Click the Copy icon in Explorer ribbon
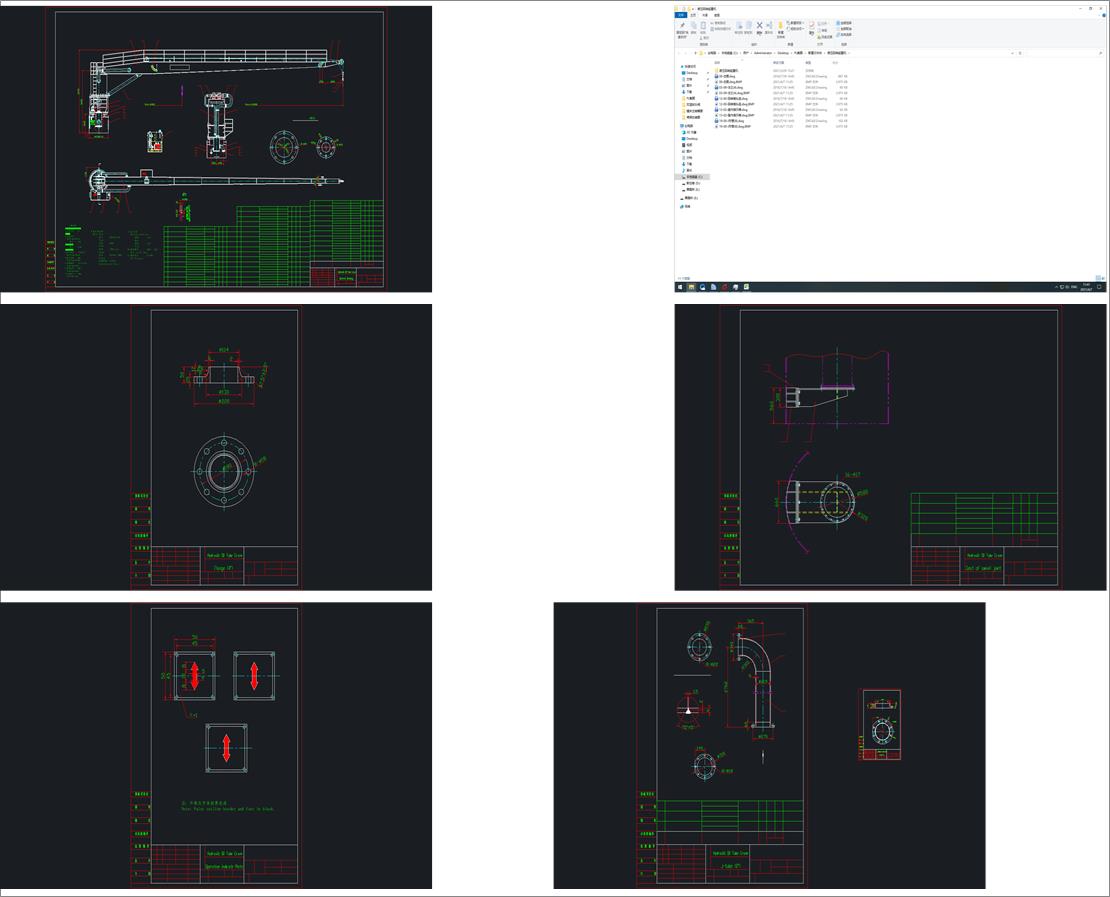Screen dimensions: 1110x897 694,25
